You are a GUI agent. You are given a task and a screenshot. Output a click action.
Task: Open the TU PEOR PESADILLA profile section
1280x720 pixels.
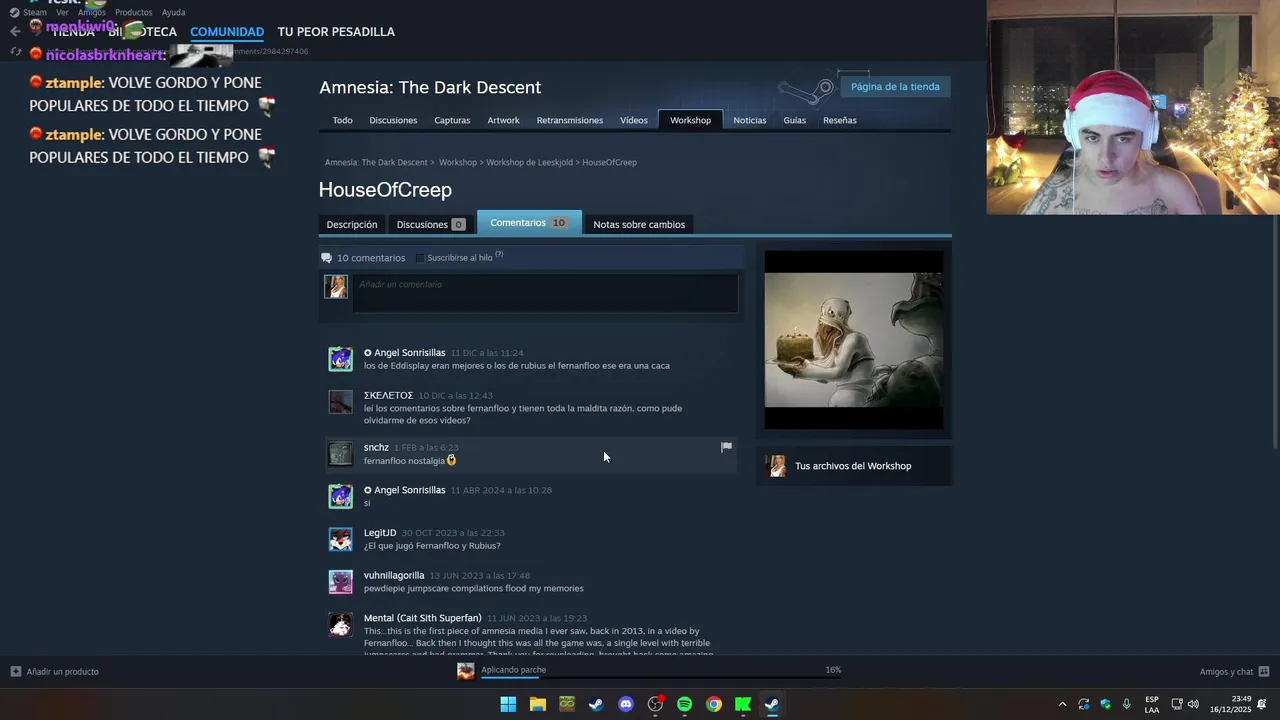[x=336, y=32]
